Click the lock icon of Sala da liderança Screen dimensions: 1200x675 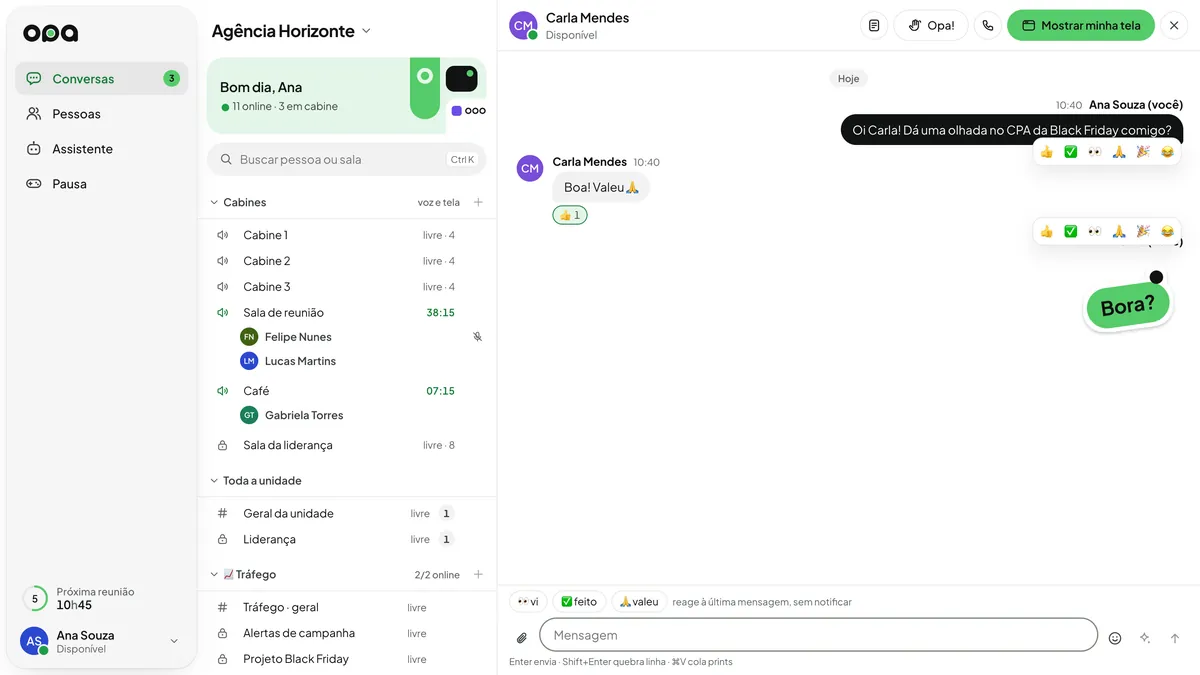point(223,445)
